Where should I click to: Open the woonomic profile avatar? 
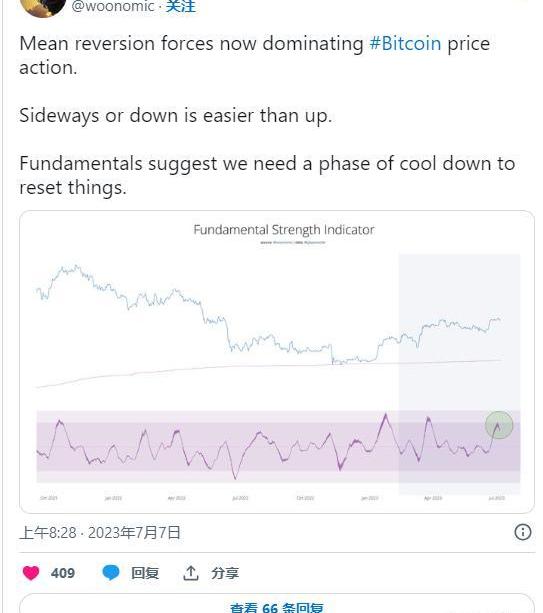(42, 8)
